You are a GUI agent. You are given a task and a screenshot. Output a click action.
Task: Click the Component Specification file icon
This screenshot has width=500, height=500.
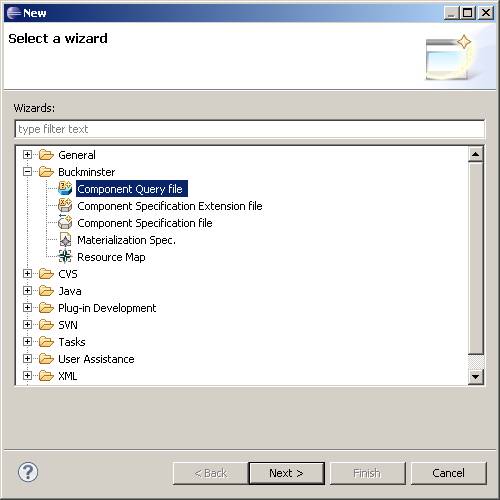click(65, 223)
